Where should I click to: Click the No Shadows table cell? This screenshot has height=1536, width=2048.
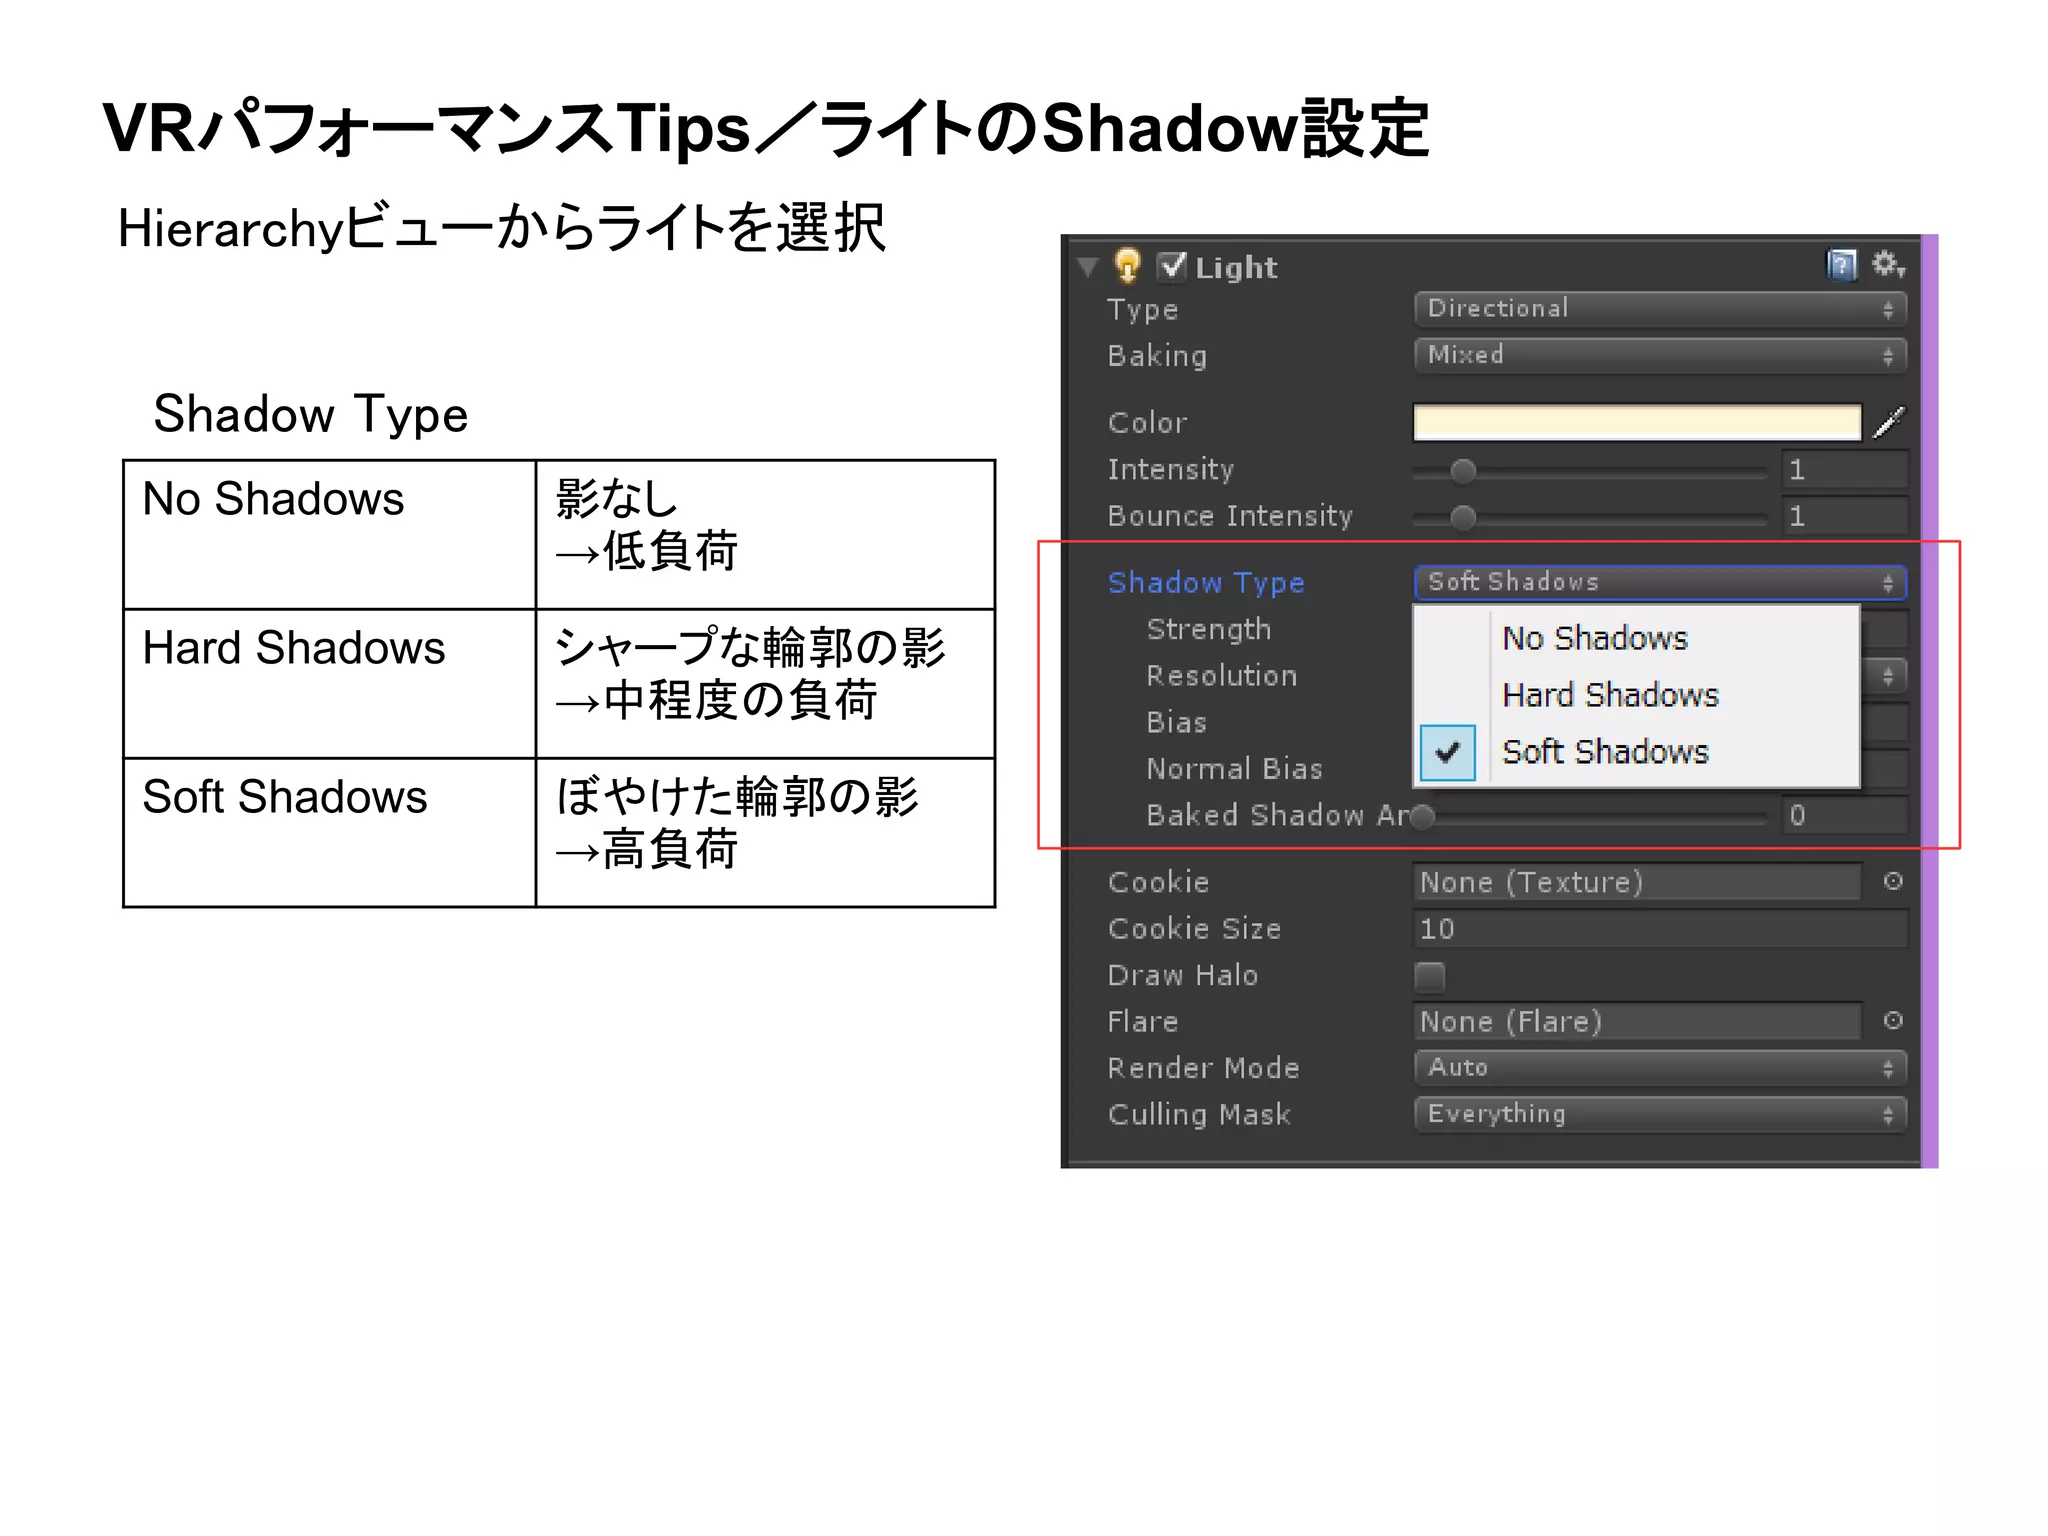(330, 535)
